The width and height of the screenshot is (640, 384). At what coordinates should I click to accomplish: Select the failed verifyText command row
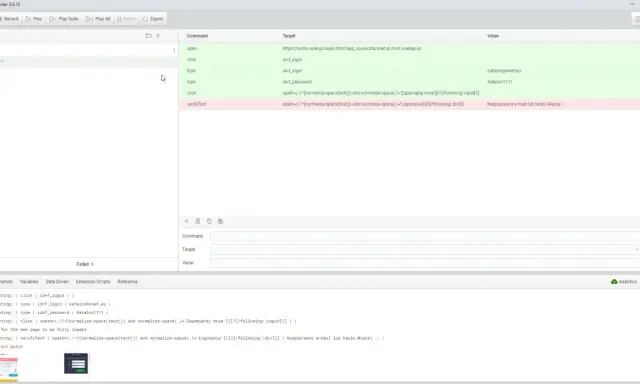(409, 104)
